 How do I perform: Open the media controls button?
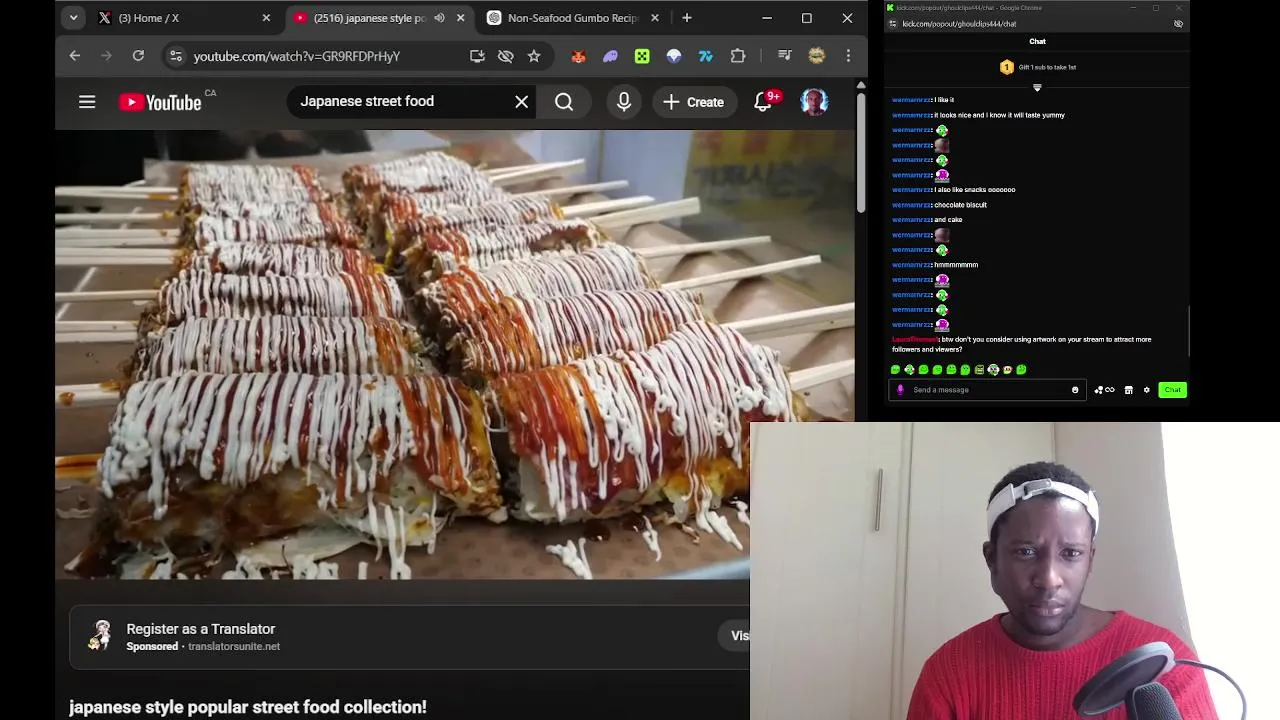[784, 56]
